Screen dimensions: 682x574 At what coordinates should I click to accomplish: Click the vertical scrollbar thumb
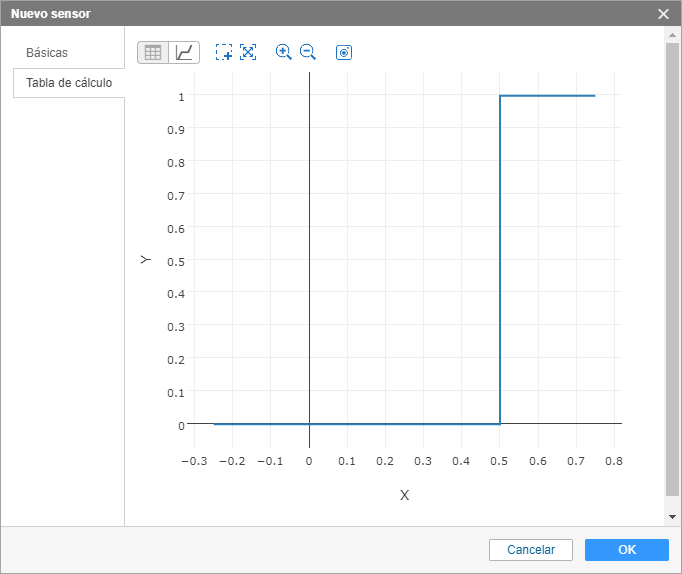(672, 269)
